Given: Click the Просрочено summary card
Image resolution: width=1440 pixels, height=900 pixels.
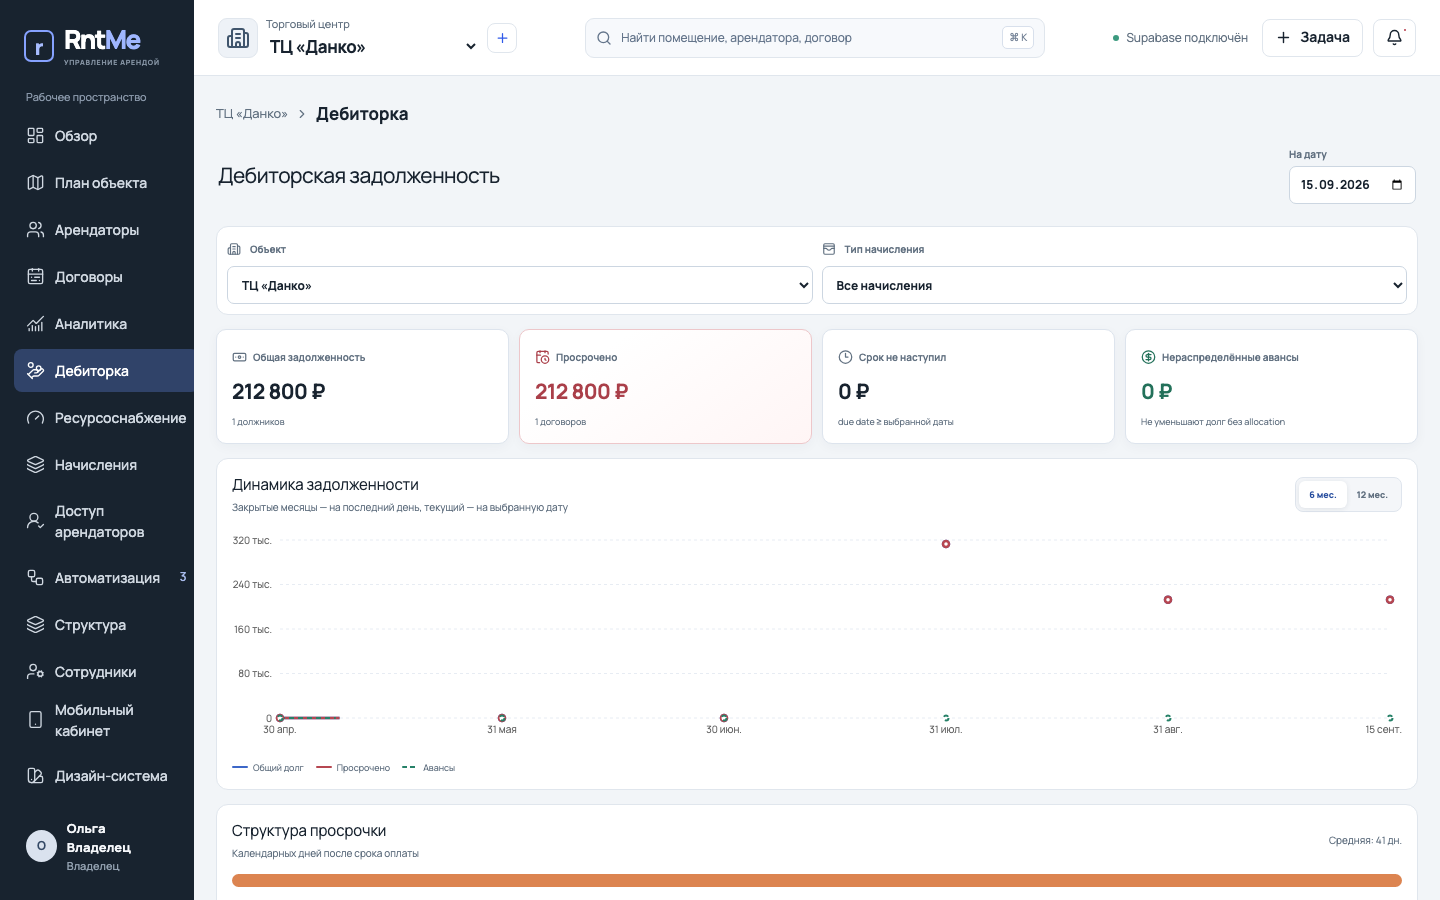Looking at the screenshot, I should (666, 387).
